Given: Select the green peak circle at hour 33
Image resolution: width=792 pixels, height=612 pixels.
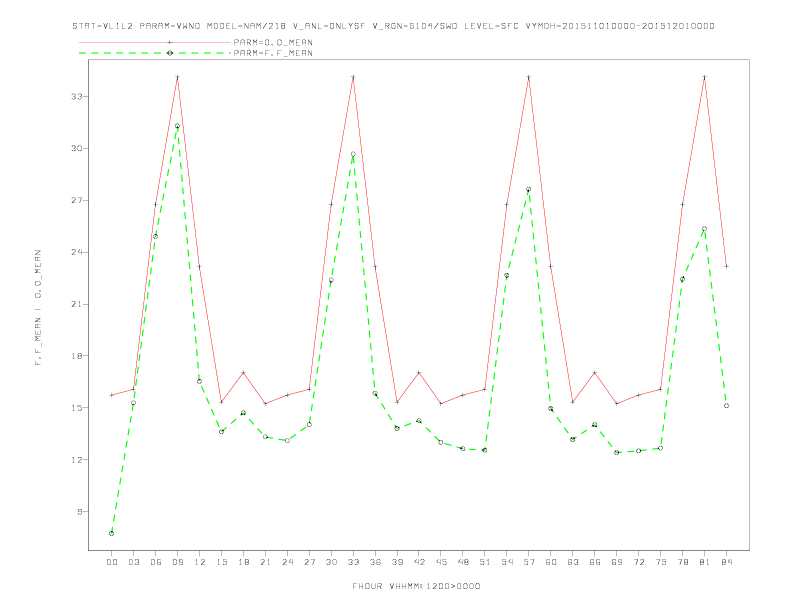Looking at the screenshot, I should click(x=353, y=155).
